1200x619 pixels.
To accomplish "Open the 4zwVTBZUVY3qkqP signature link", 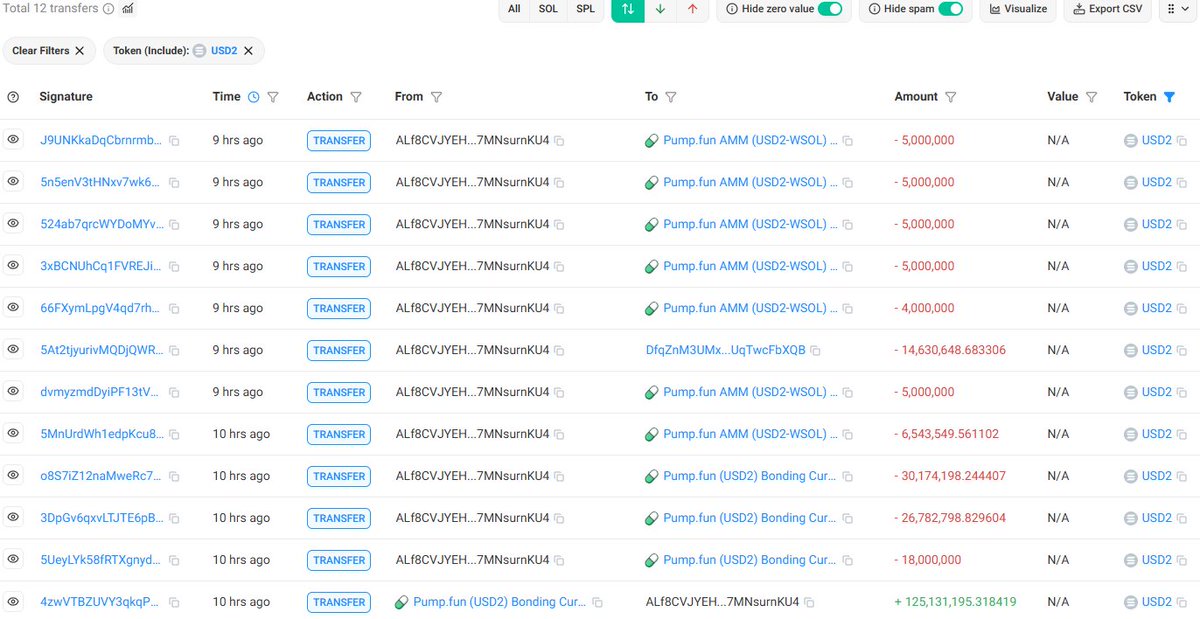I will pos(100,602).
